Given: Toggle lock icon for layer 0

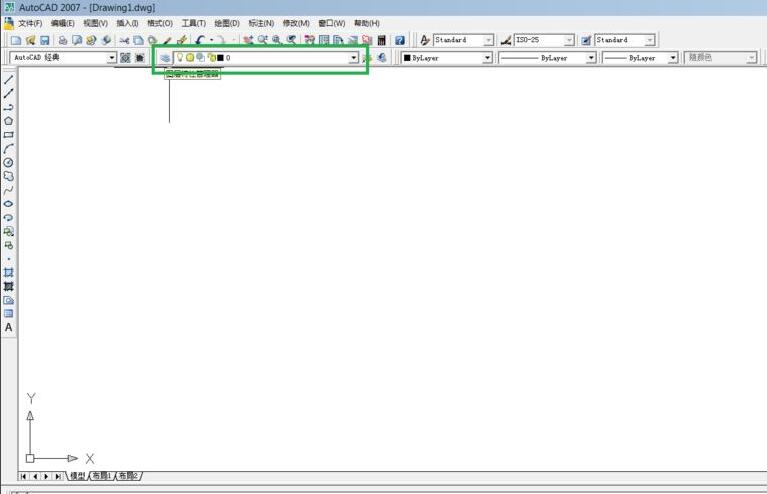Looking at the screenshot, I should [x=211, y=58].
